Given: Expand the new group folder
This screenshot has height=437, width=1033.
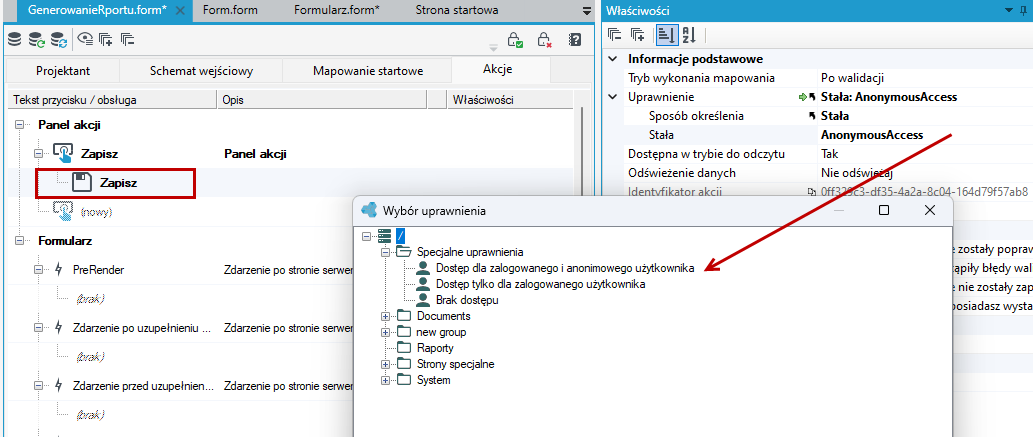Looking at the screenshot, I should tap(385, 332).
